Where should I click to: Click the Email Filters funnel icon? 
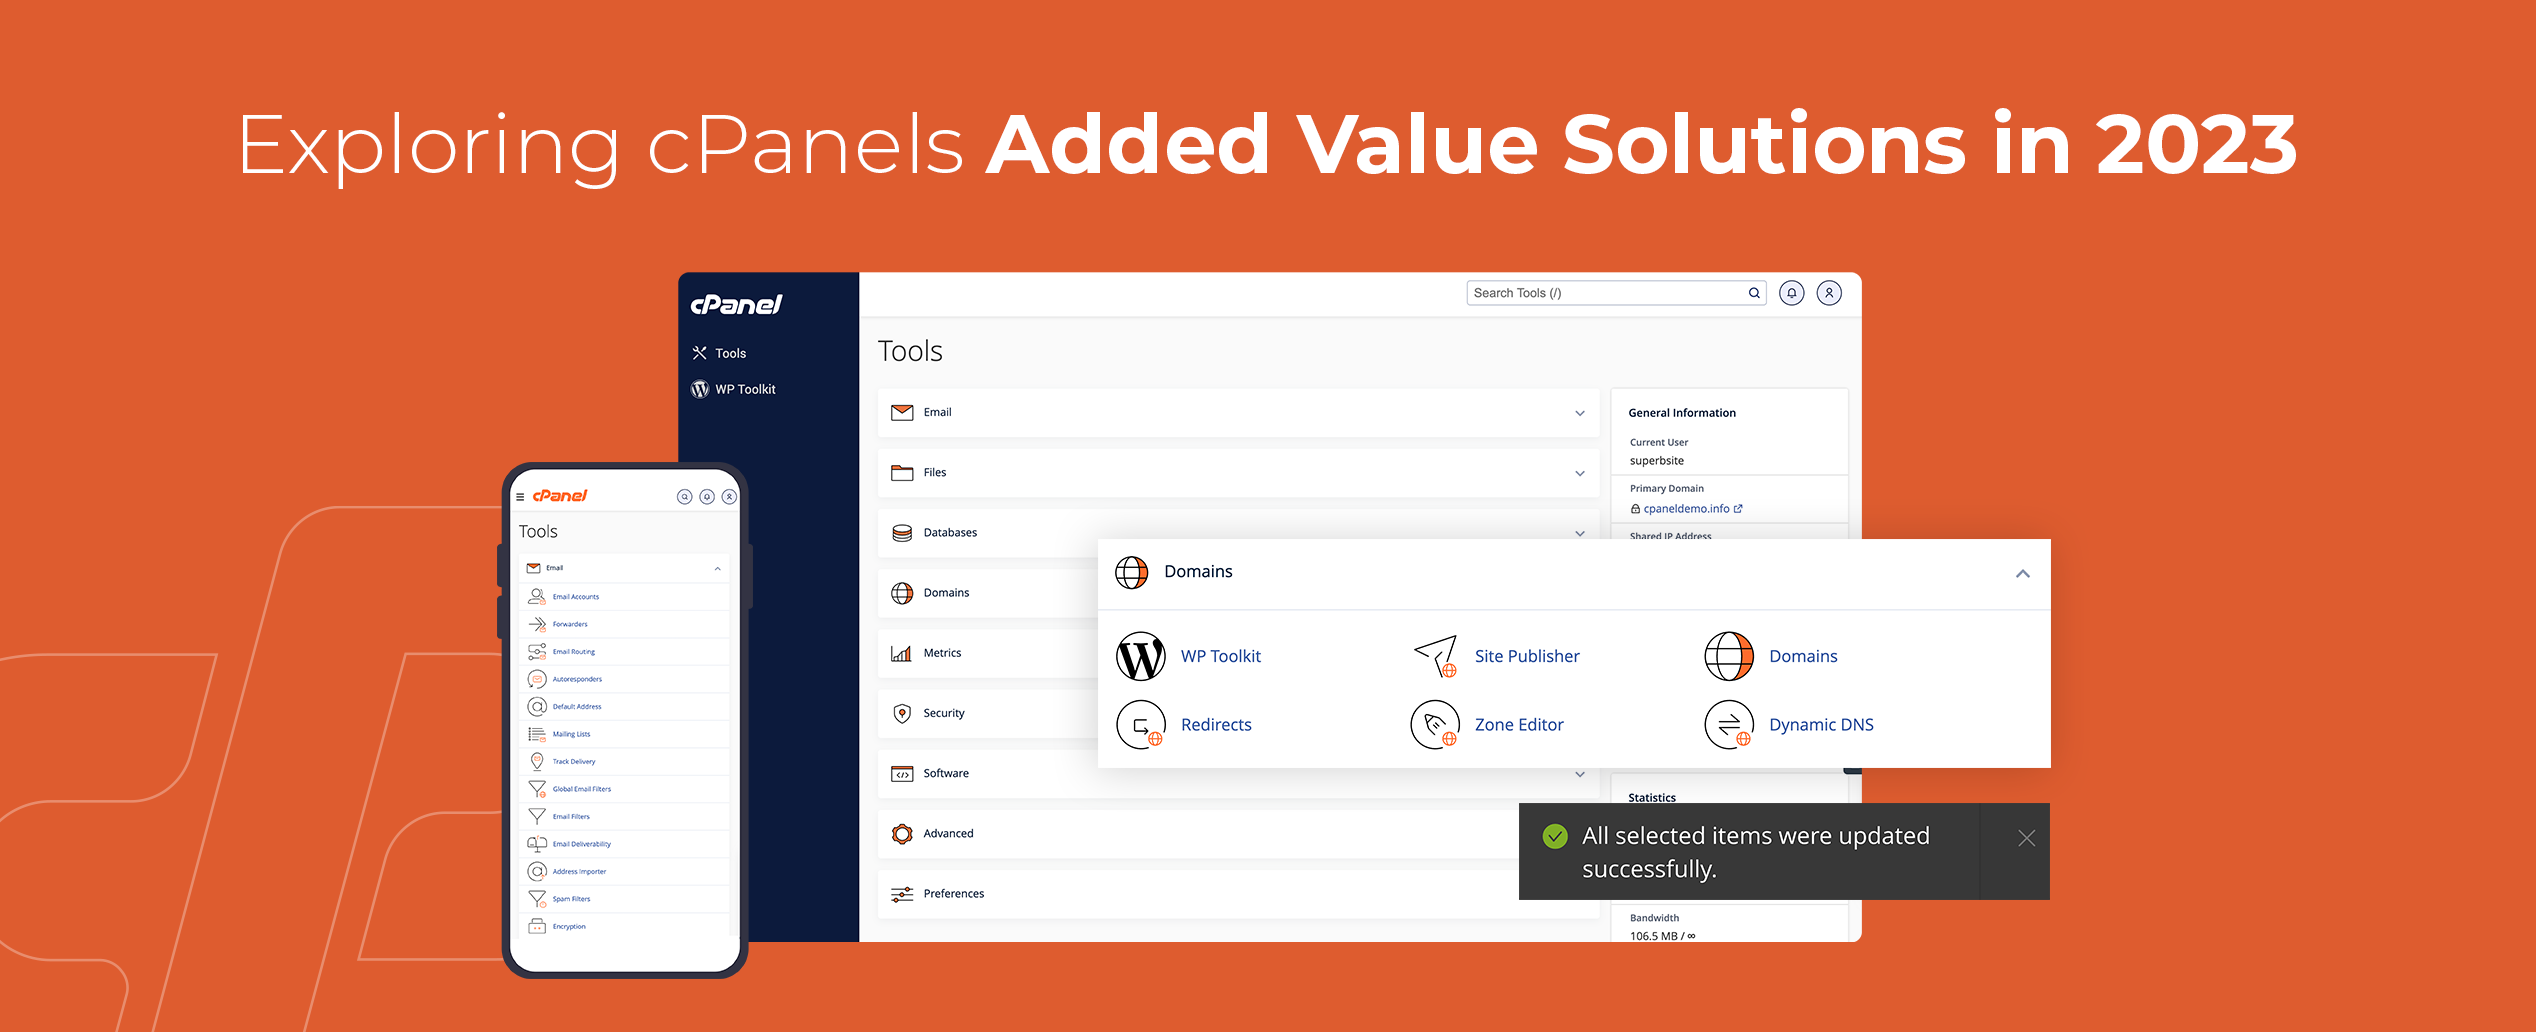537,816
